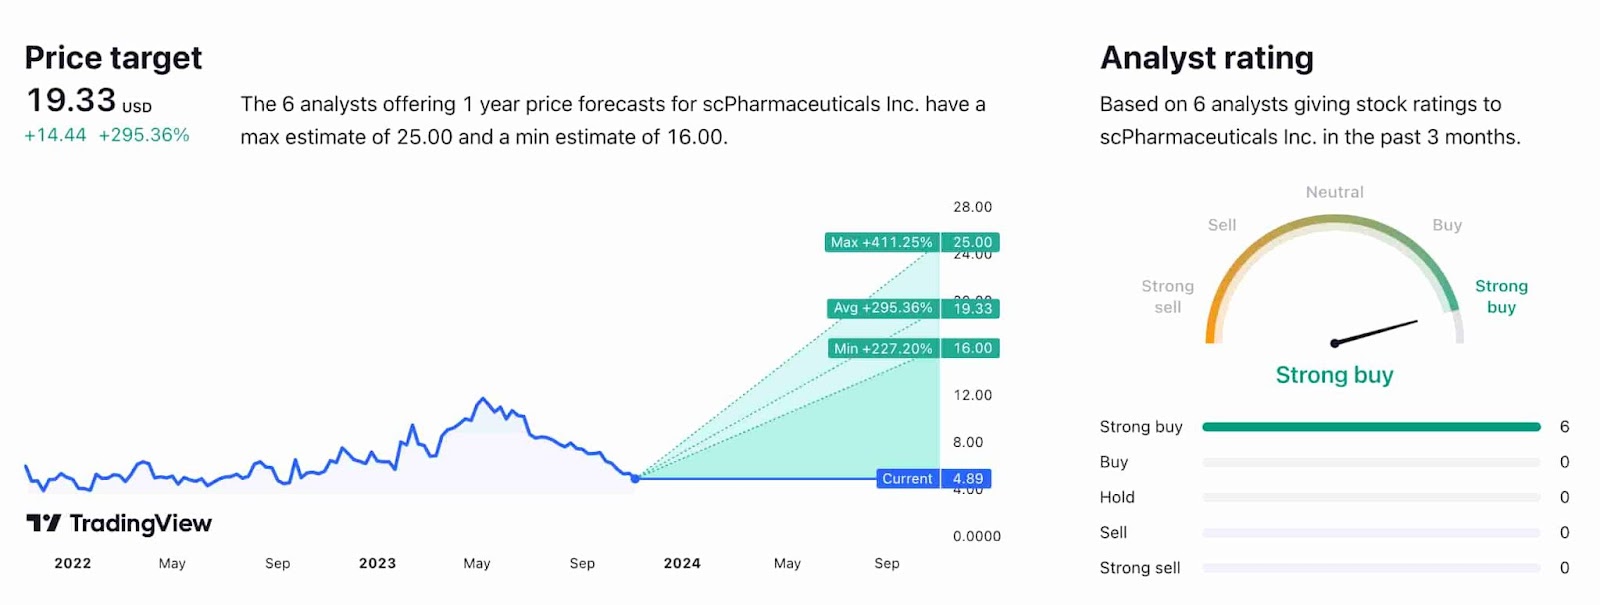The height and width of the screenshot is (605, 1600).
Task: Click the 2024 label on time axis
Action: (x=682, y=563)
